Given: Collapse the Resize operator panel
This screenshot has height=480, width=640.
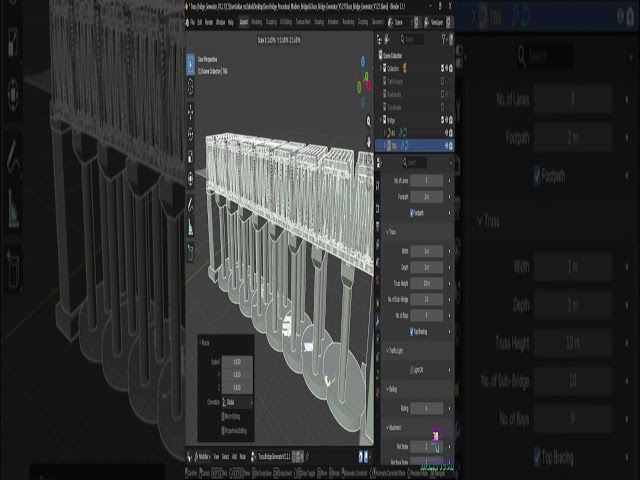Looking at the screenshot, I should (x=200, y=343).
